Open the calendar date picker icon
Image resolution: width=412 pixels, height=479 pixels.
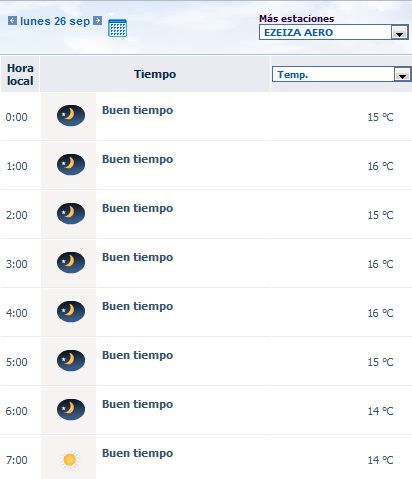click(118, 28)
